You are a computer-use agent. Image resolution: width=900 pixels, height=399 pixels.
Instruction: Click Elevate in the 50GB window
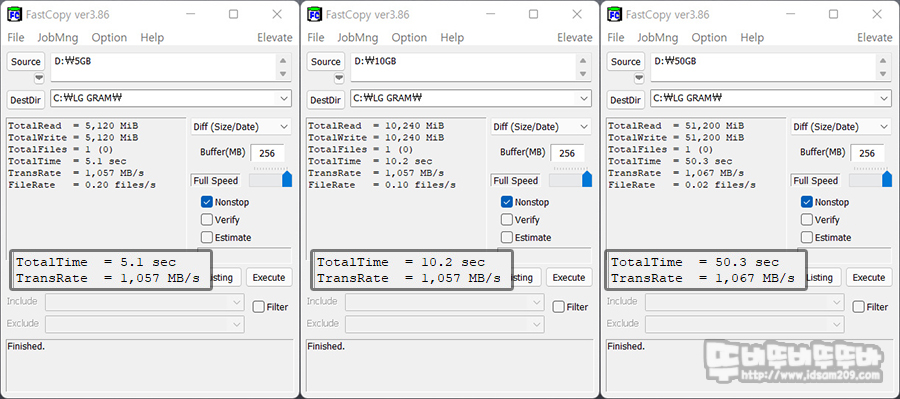point(875,37)
